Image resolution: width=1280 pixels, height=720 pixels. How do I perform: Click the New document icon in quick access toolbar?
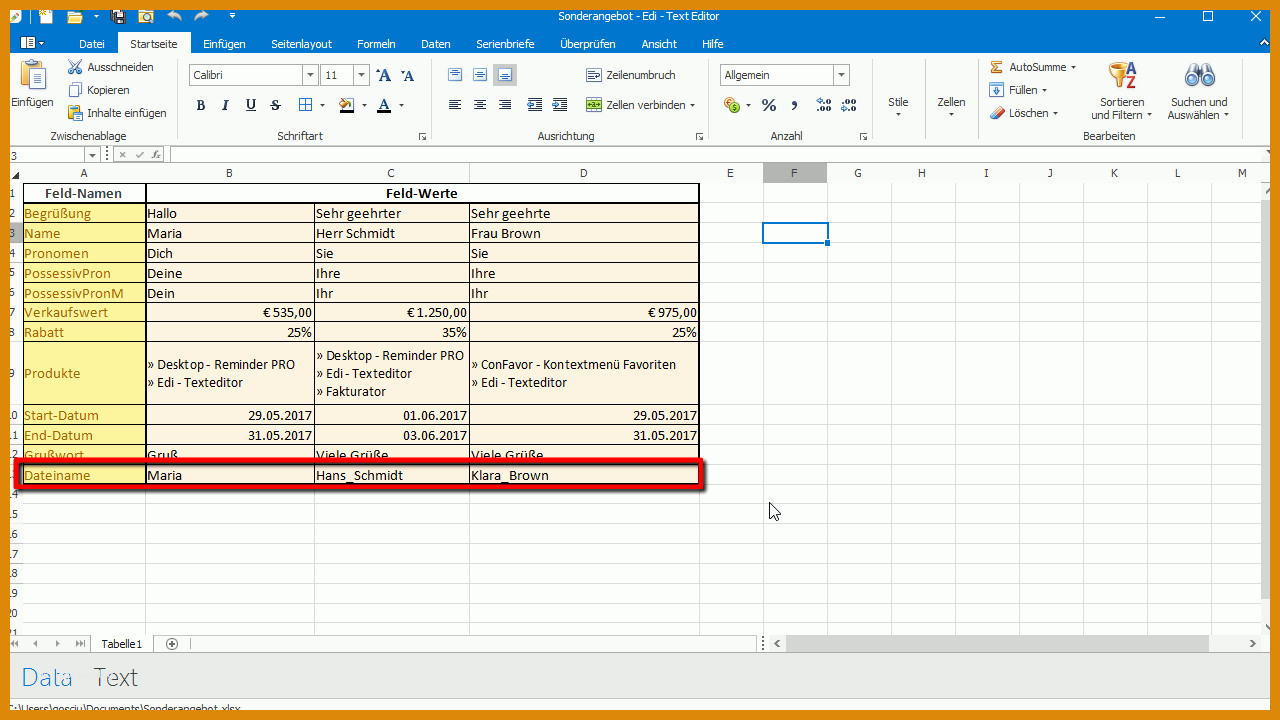(47, 16)
